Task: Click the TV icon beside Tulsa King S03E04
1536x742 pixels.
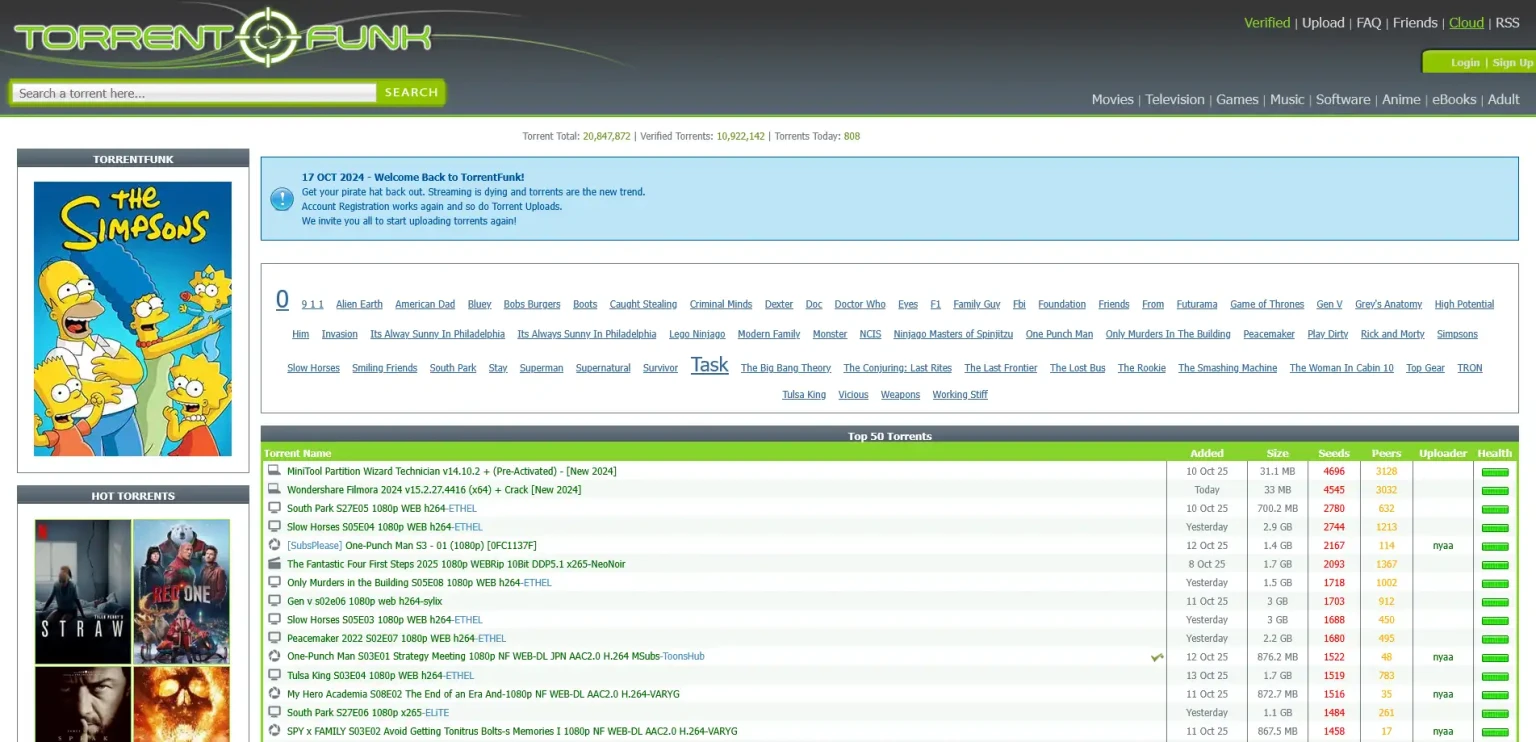Action: pos(274,675)
